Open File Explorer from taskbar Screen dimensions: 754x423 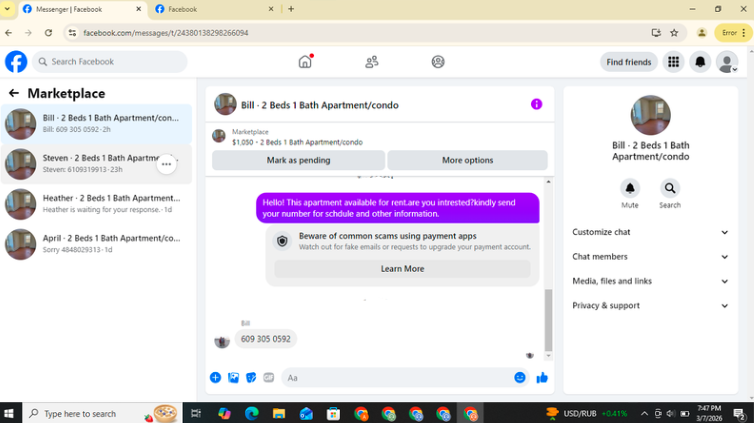click(279, 413)
